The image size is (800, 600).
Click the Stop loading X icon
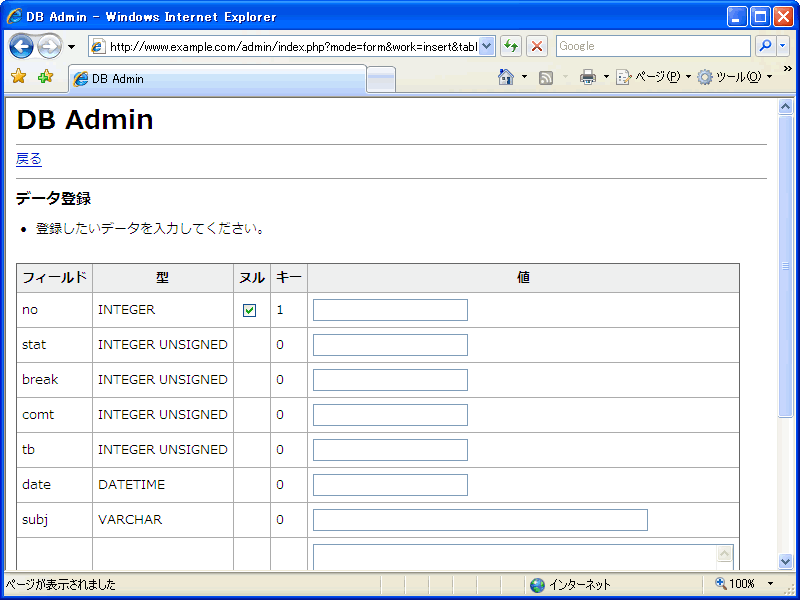pos(537,46)
